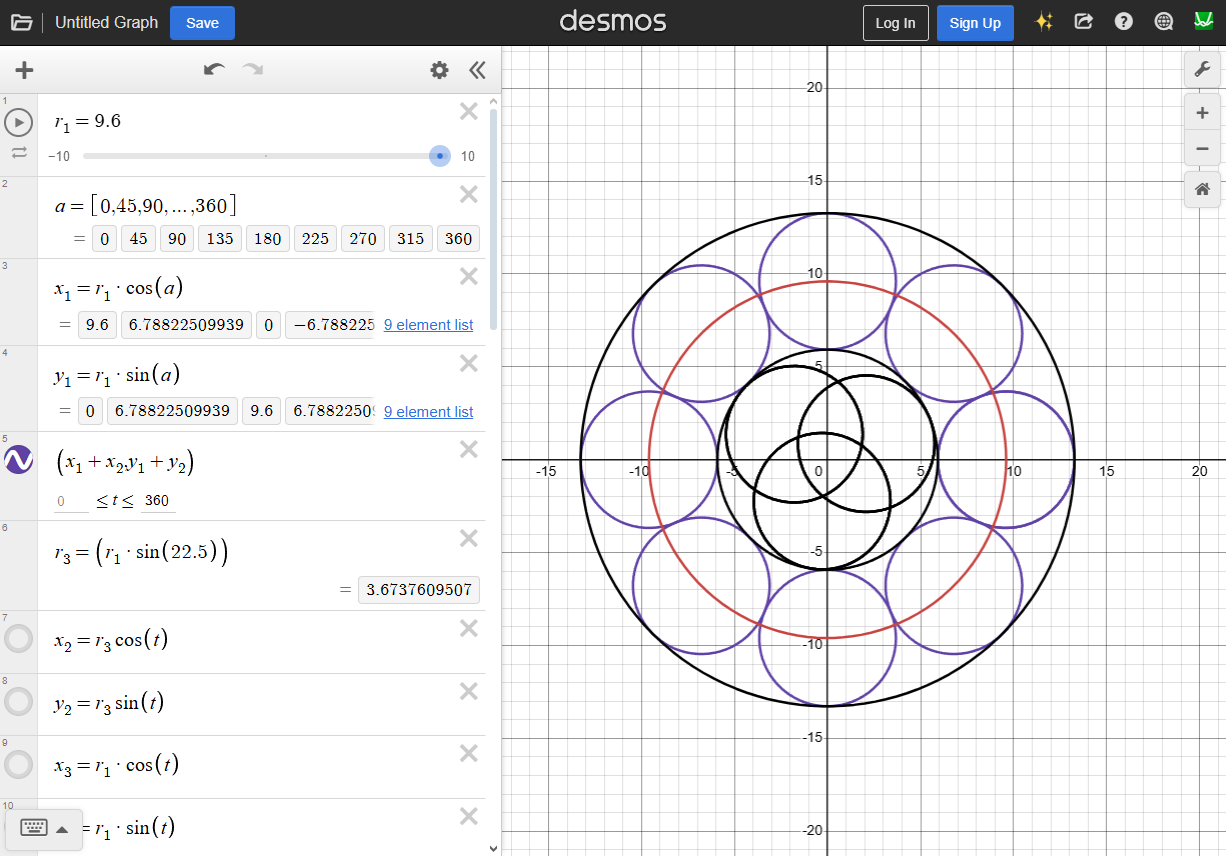
Task: Edit r1 slider minimum value -10
Action: (59, 156)
